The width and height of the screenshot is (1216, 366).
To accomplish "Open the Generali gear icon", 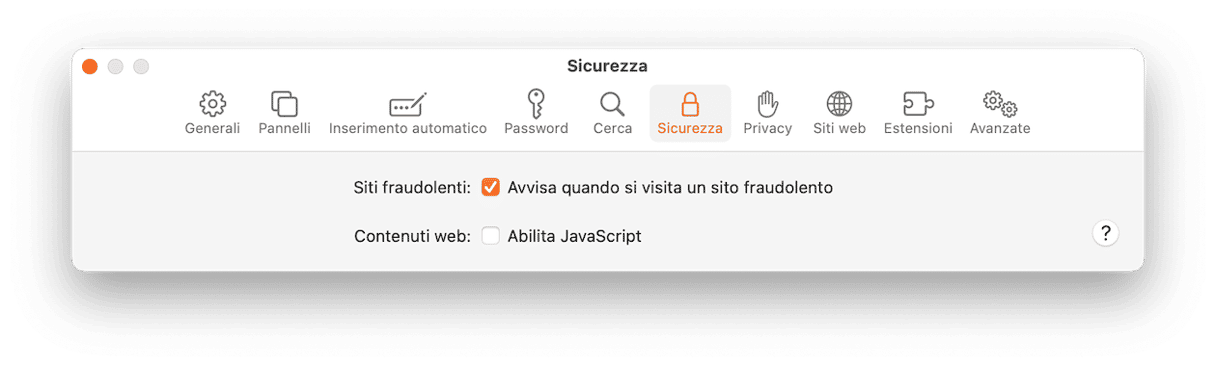I will pos(212,104).
